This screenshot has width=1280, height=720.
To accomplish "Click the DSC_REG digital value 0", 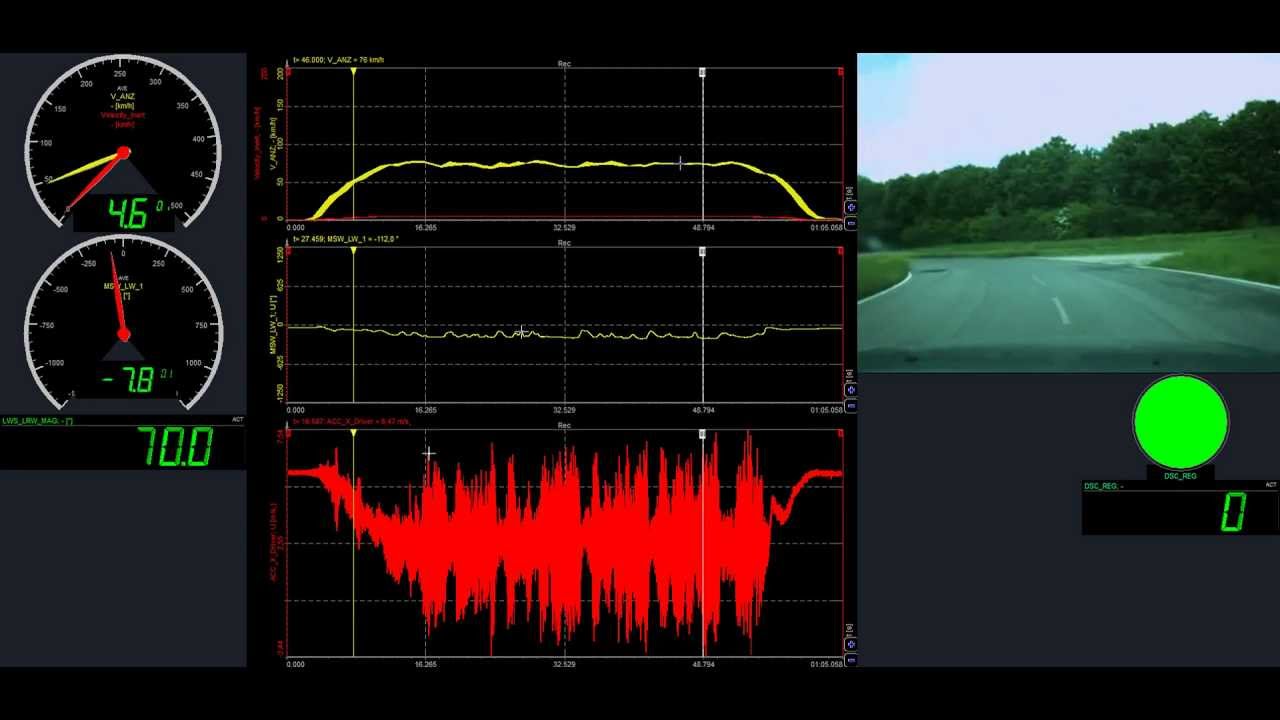I will (1233, 513).
